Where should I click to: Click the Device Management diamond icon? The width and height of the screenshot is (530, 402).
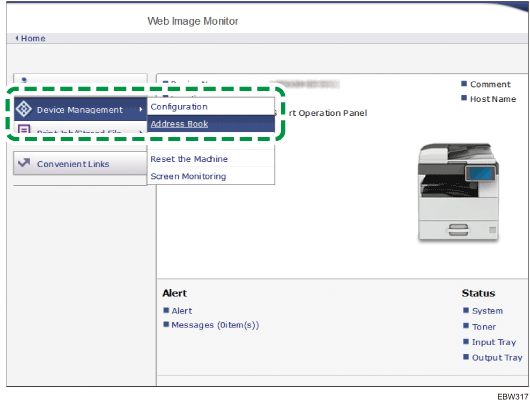point(24,109)
